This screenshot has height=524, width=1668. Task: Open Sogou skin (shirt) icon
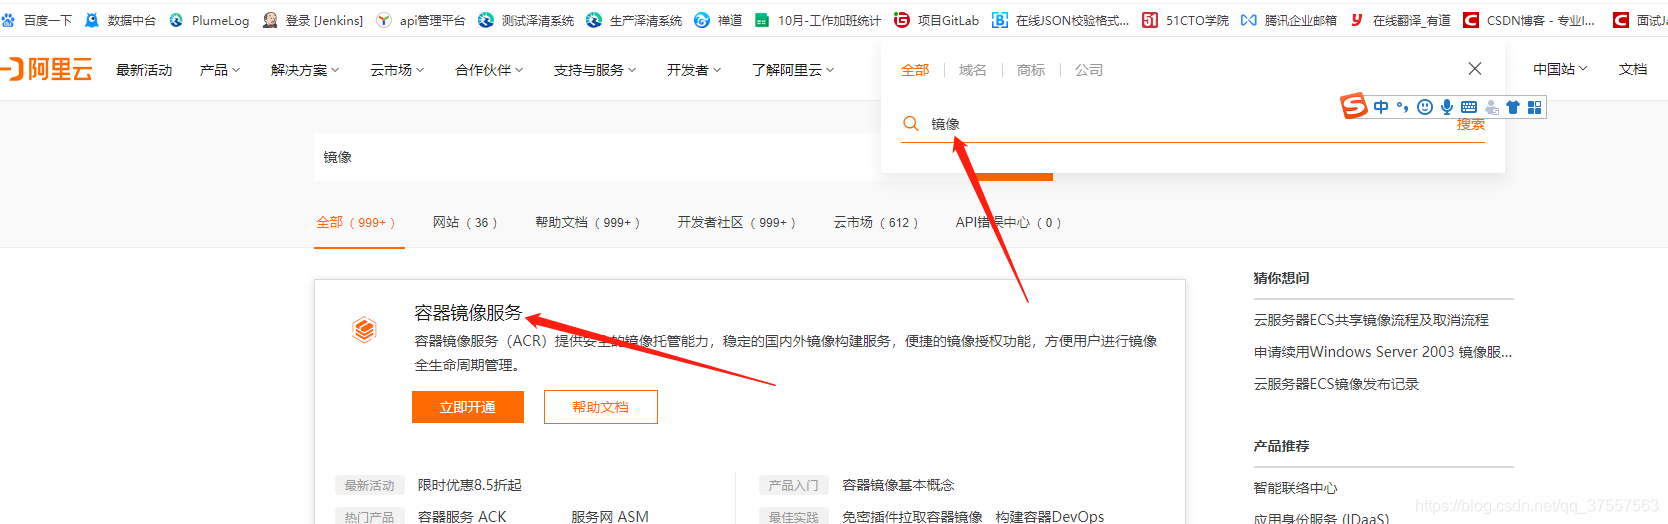(x=1513, y=107)
